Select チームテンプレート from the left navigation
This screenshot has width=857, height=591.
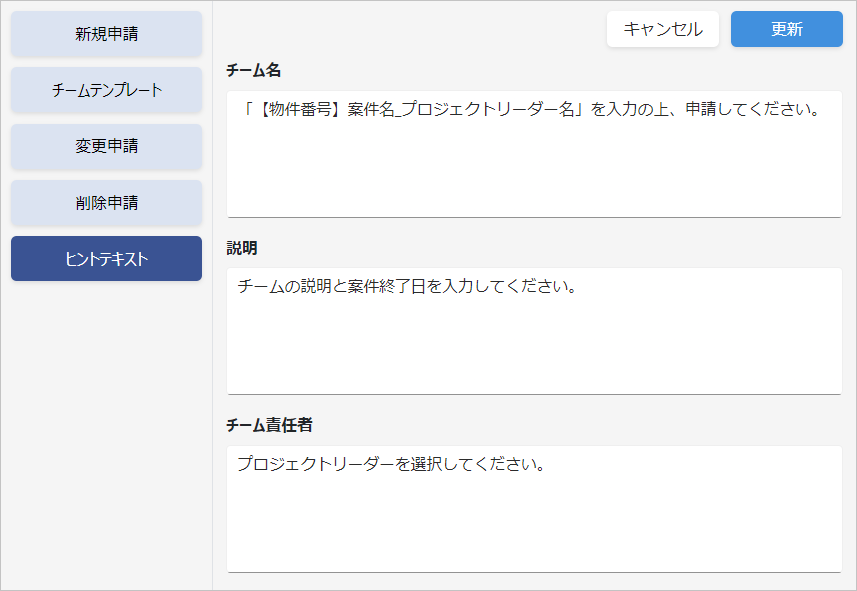[x=106, y=90]
